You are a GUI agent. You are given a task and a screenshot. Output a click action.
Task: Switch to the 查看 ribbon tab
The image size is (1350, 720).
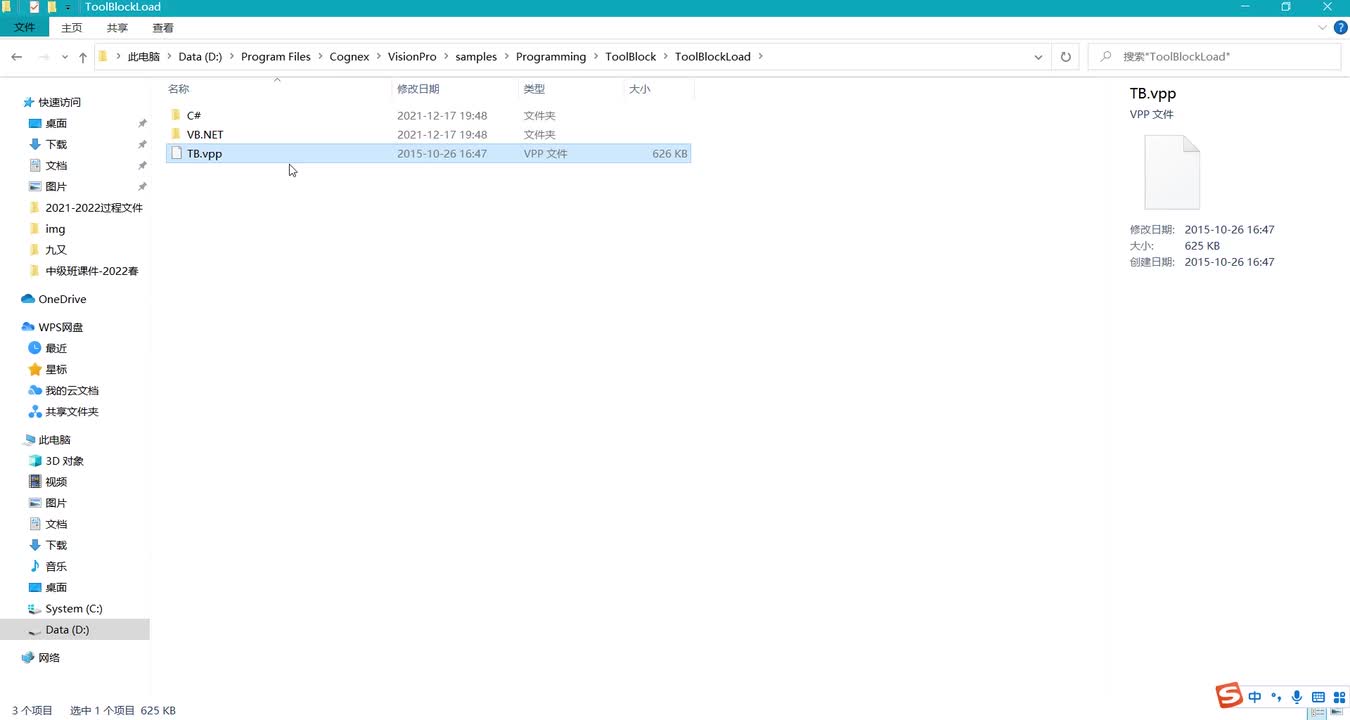(163, 28)
